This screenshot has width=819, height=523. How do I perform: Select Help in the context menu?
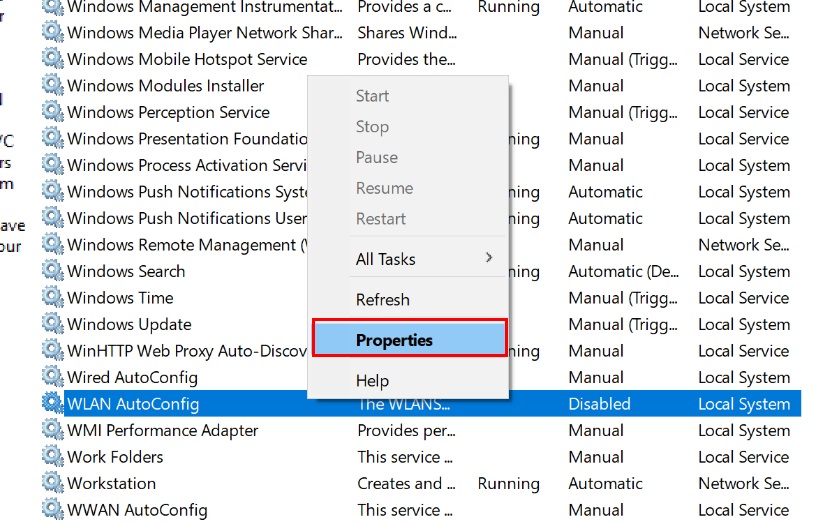click(x=372, y=381)
